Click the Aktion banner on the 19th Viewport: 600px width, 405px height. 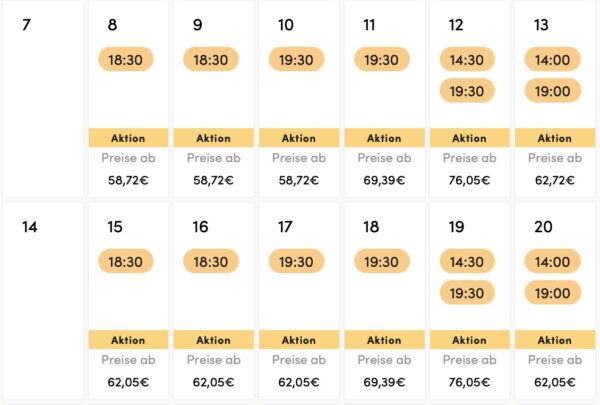coord(470,340)
